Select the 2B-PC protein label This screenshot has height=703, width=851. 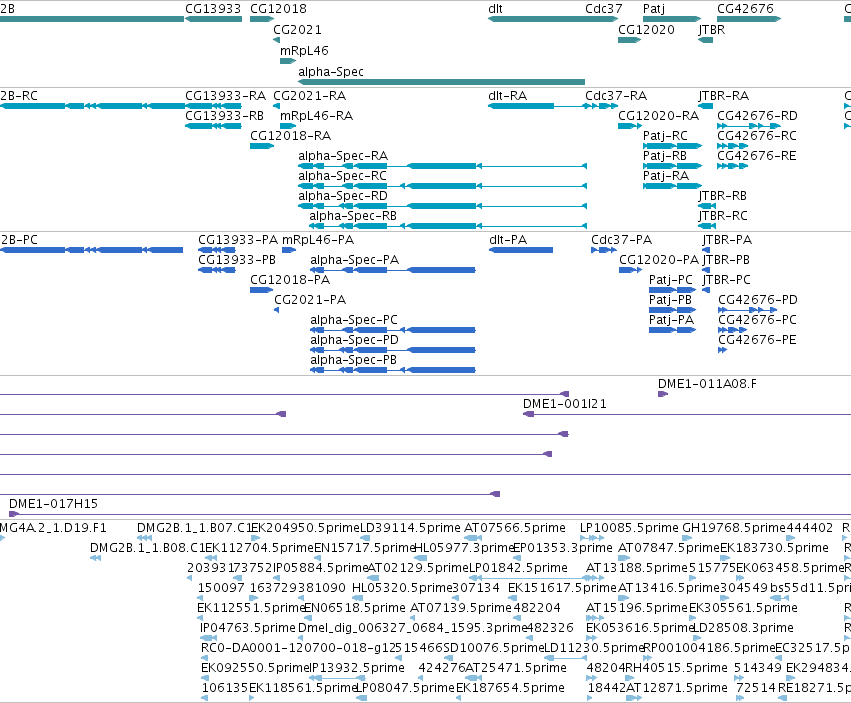[x=19, y=240]
